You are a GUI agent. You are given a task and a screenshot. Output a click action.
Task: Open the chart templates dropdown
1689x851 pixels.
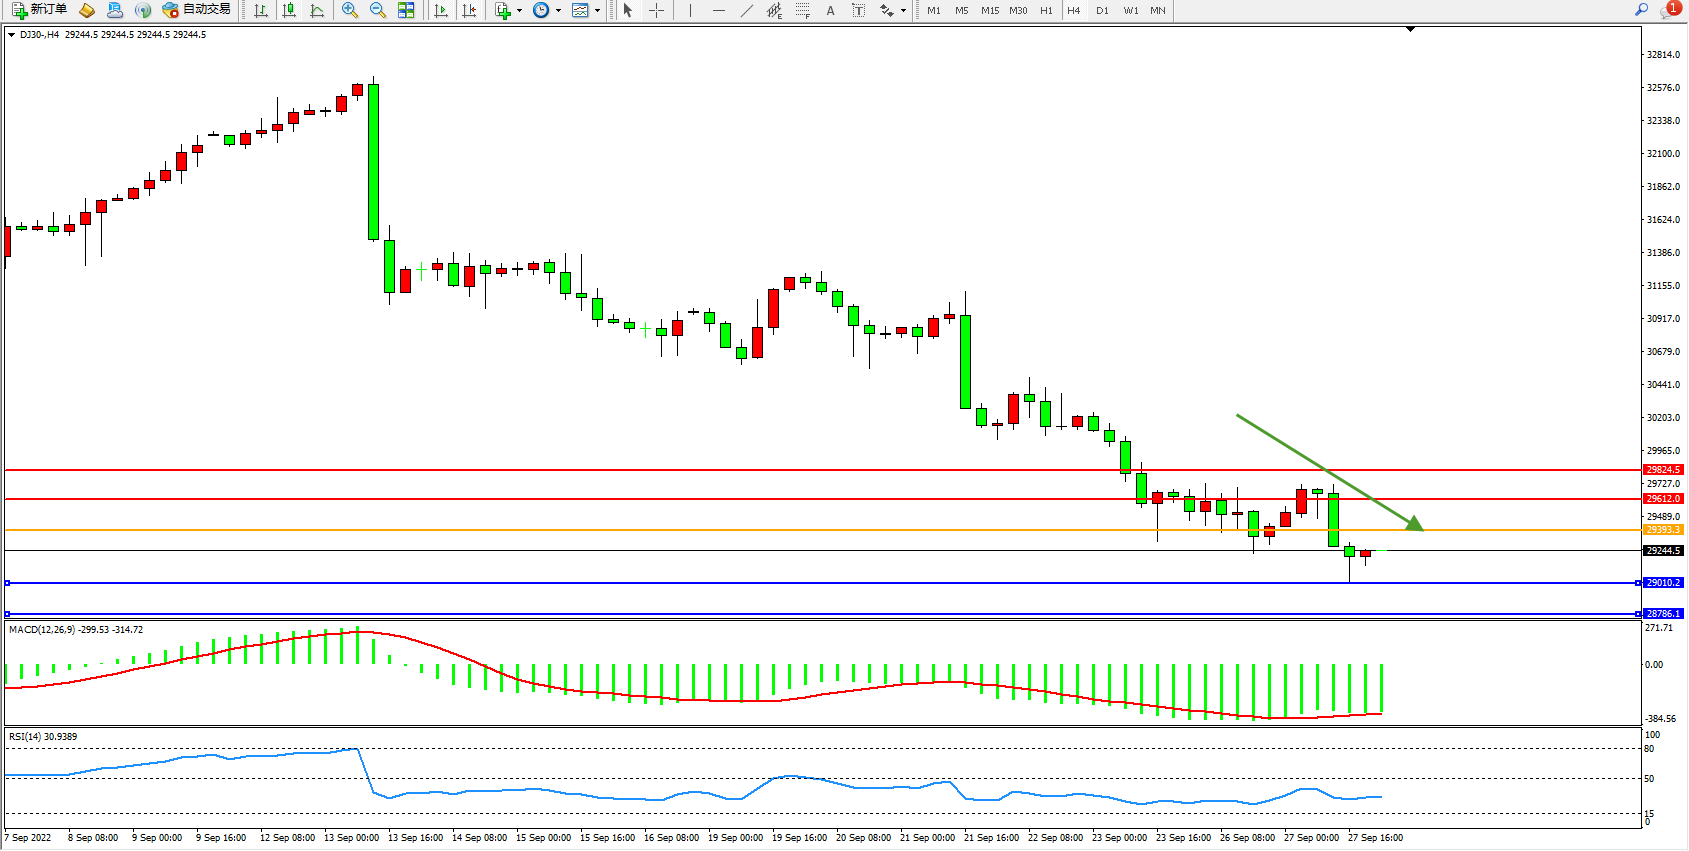597,10
